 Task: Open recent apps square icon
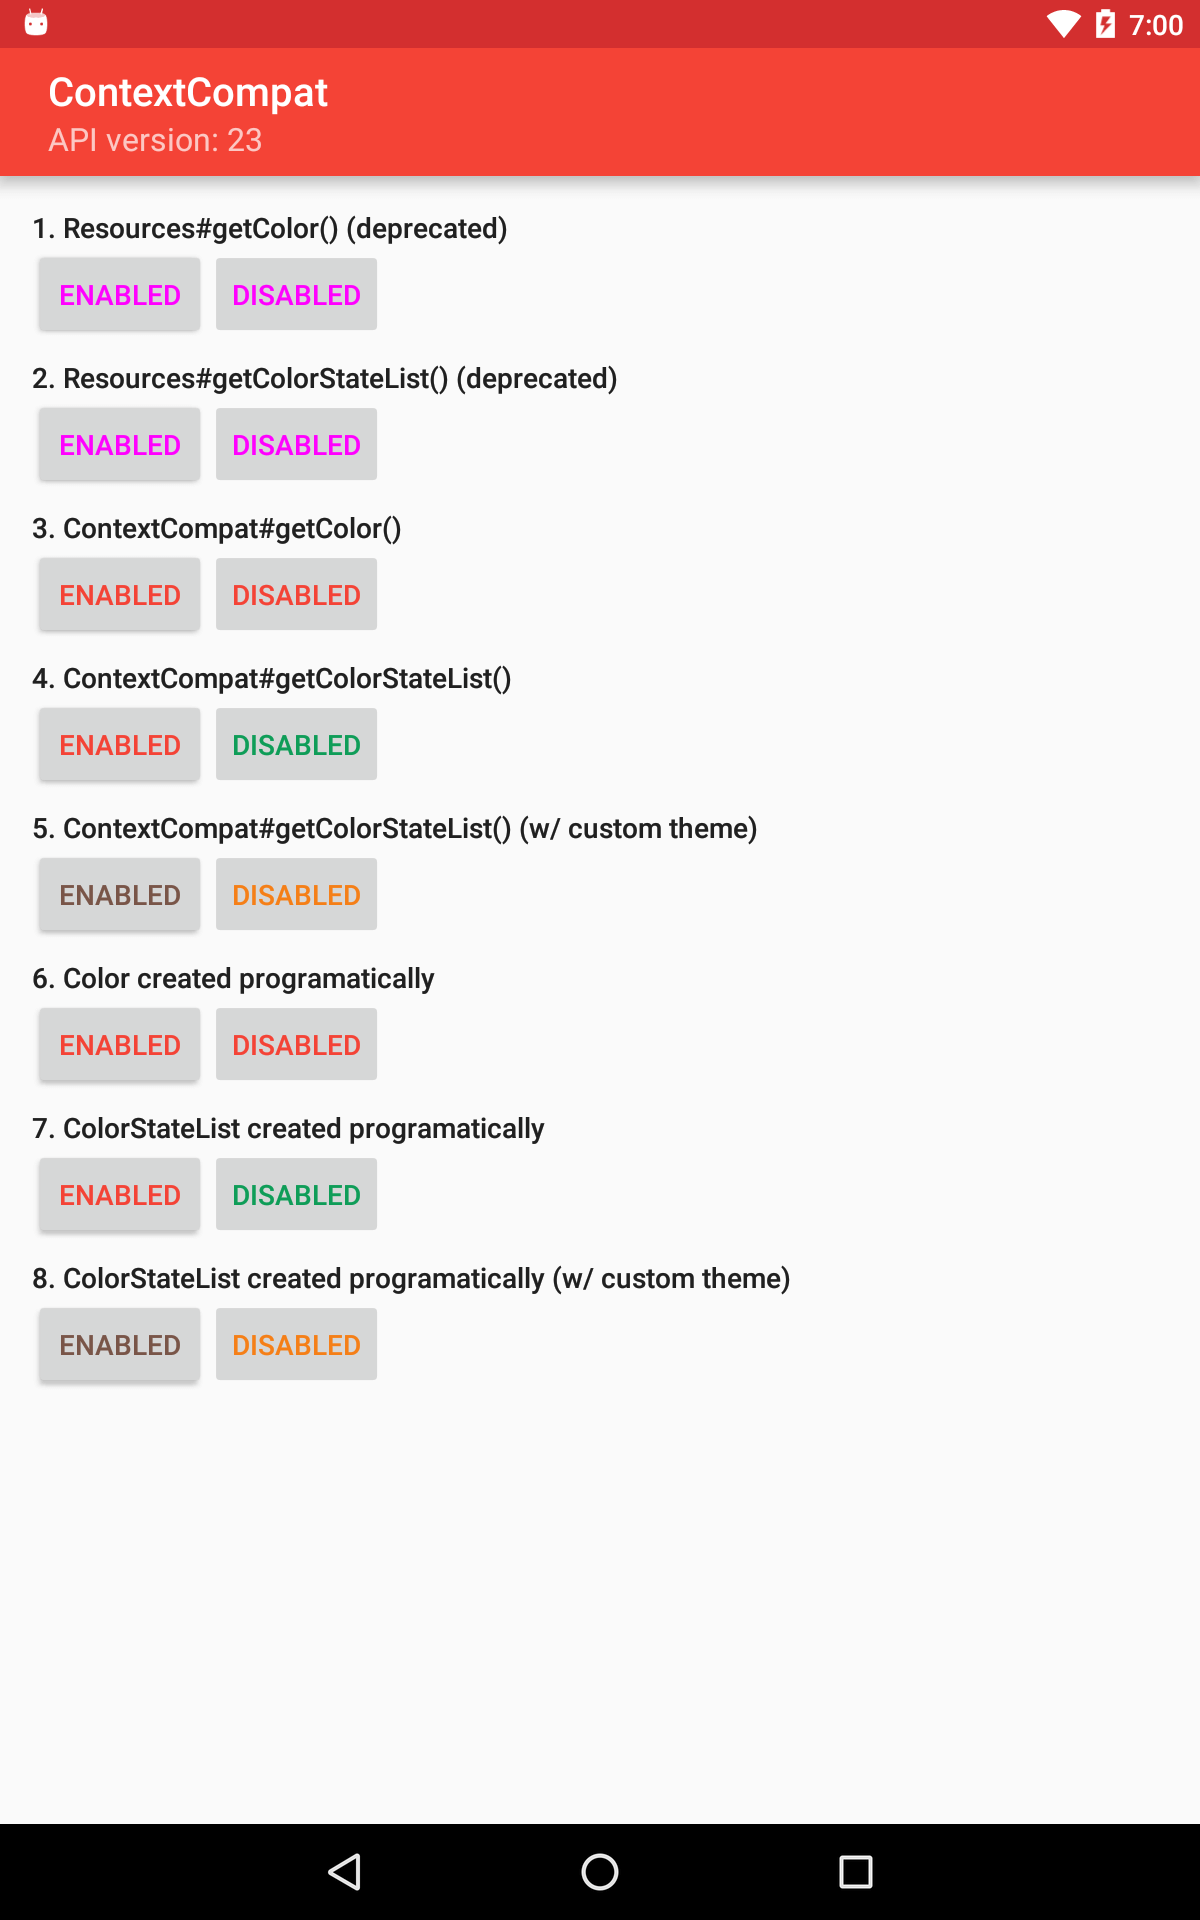coord(856,1872)
